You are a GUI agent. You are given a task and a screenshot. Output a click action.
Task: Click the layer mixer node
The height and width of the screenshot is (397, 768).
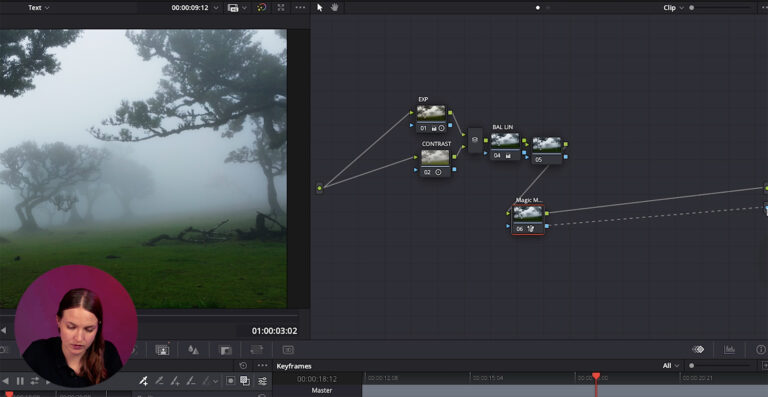(475, 140)
